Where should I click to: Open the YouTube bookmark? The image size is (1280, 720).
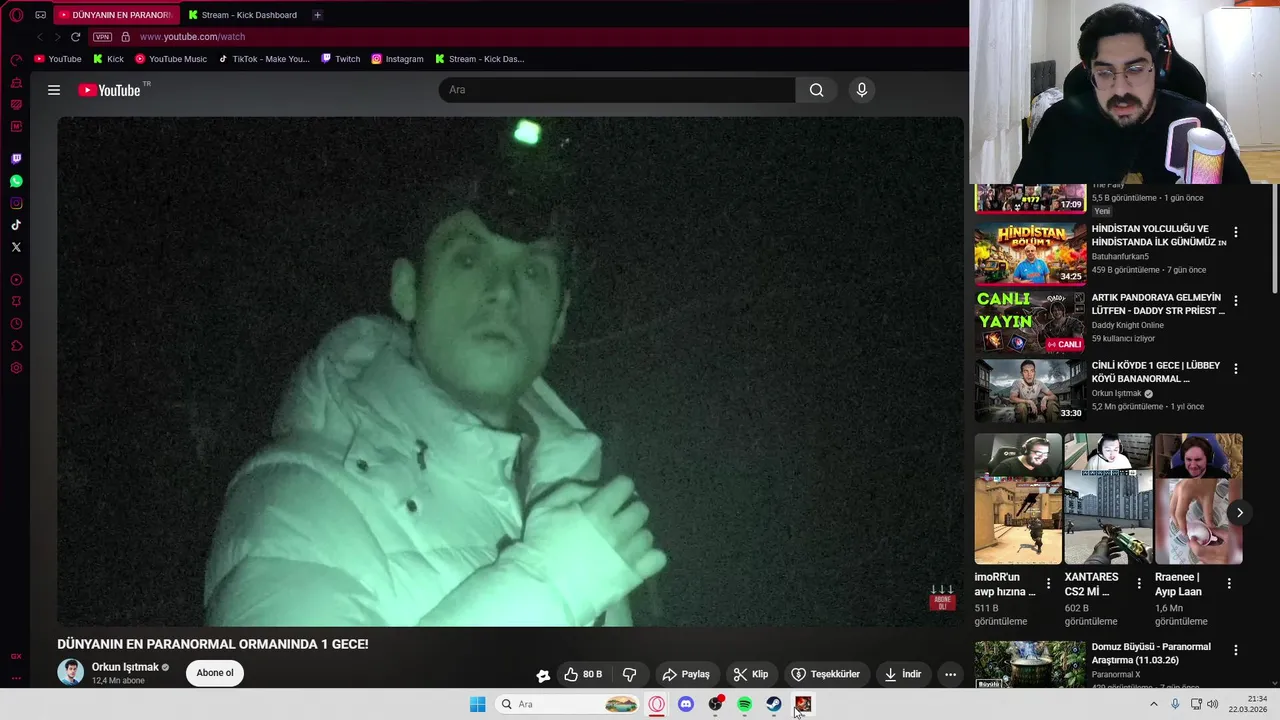click(58, 59)
